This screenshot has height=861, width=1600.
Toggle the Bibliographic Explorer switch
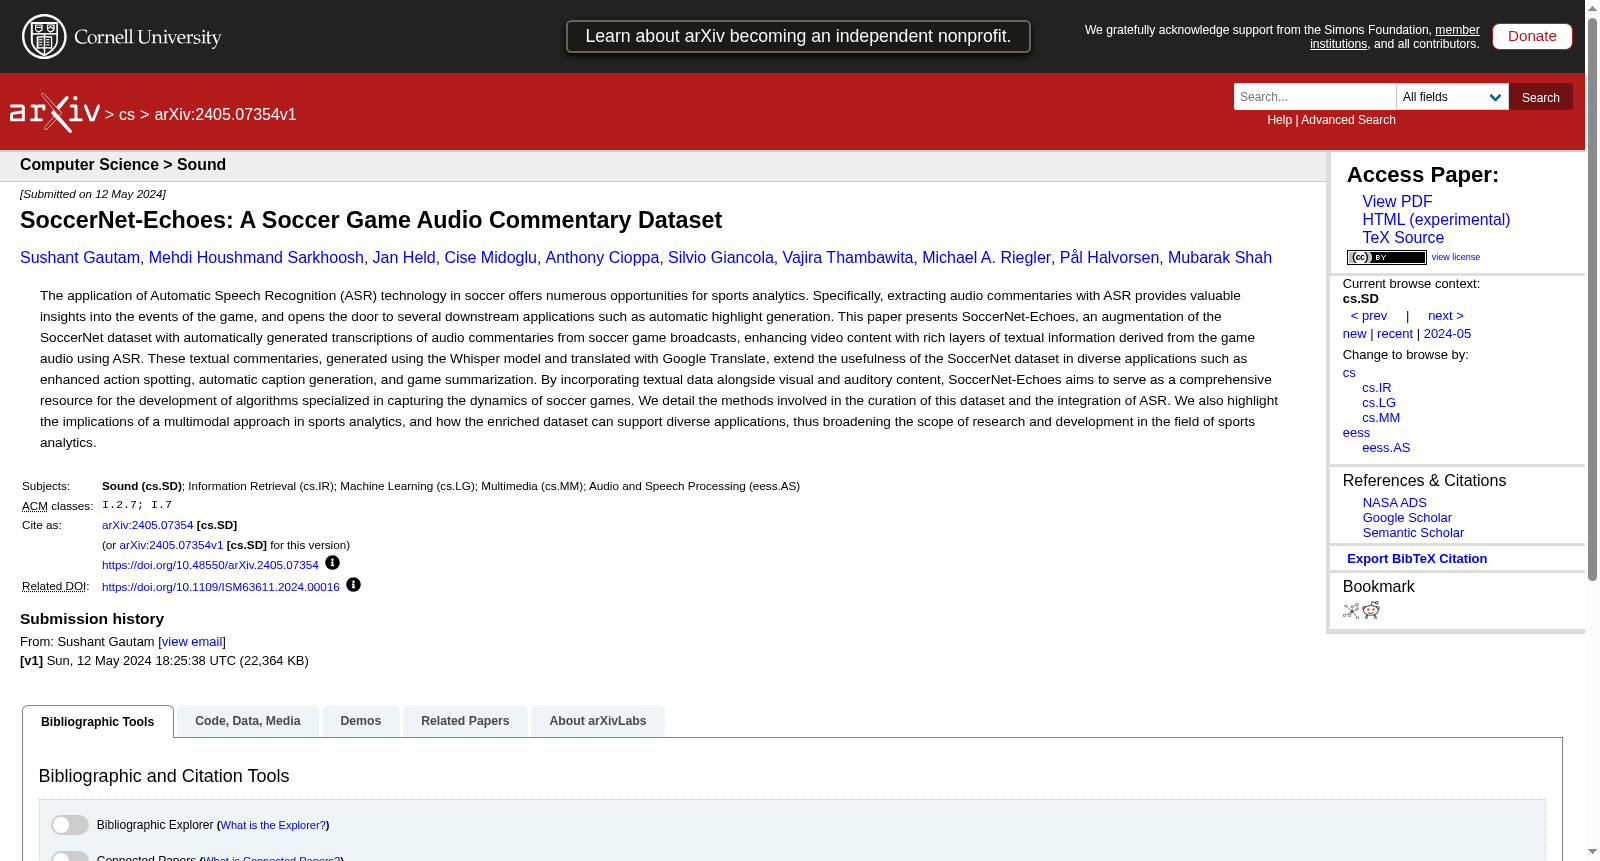click(70, 825)
